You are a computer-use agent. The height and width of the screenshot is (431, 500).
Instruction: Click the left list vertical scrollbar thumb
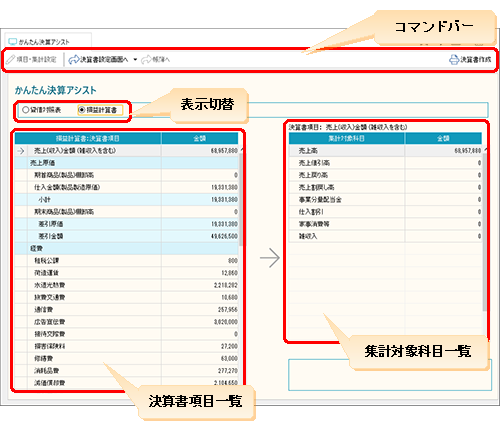(x=241, y=200)
